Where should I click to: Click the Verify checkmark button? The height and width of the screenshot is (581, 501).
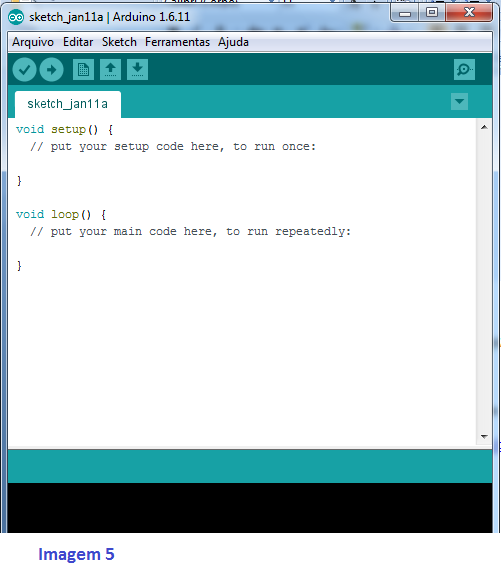24,70
